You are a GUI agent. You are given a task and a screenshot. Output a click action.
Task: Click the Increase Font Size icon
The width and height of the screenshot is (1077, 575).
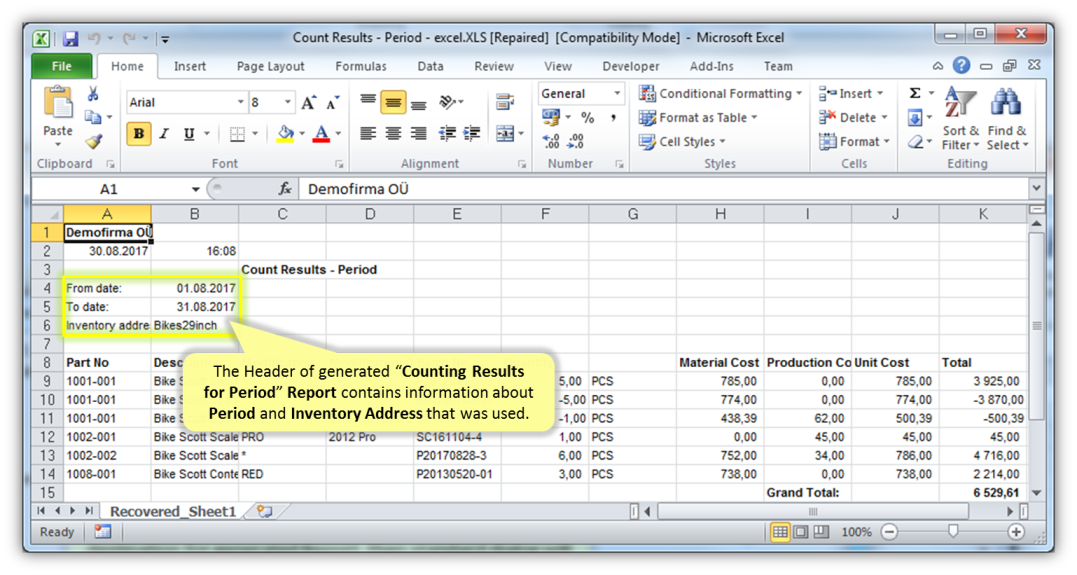[x=308, y=103]
